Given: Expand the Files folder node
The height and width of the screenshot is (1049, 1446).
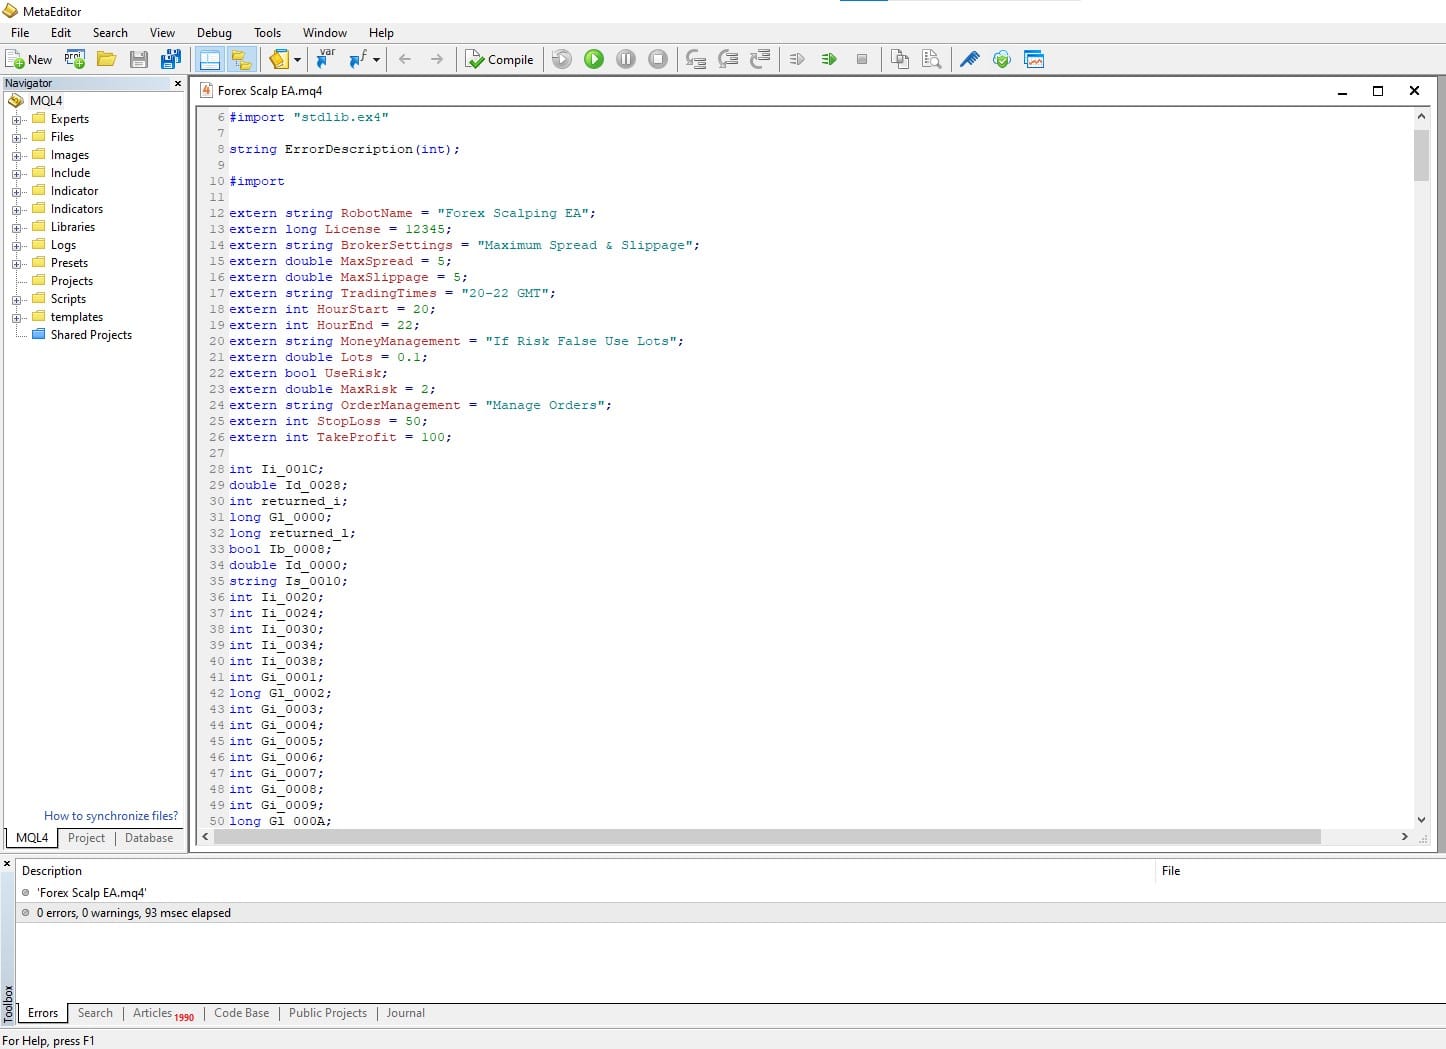Looking at the screenshot, I should [16, 138].
